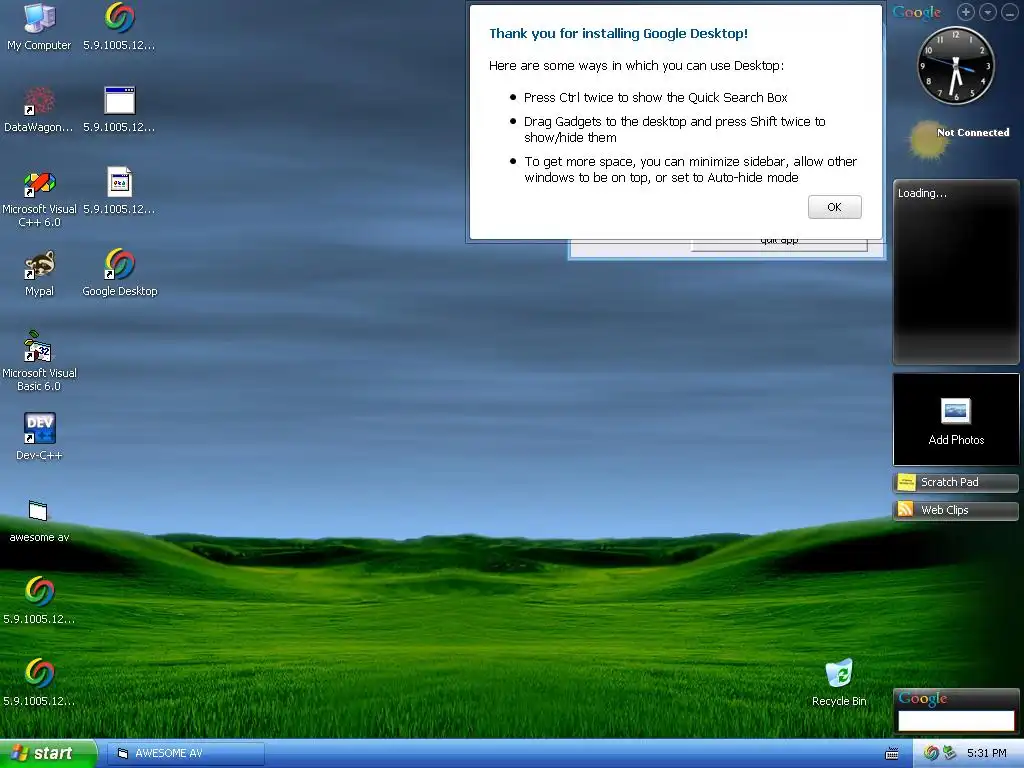The image size is (1024, 768).
Task: Switch to the AWESOME AV taskbar button
Action: pos(185,754)
